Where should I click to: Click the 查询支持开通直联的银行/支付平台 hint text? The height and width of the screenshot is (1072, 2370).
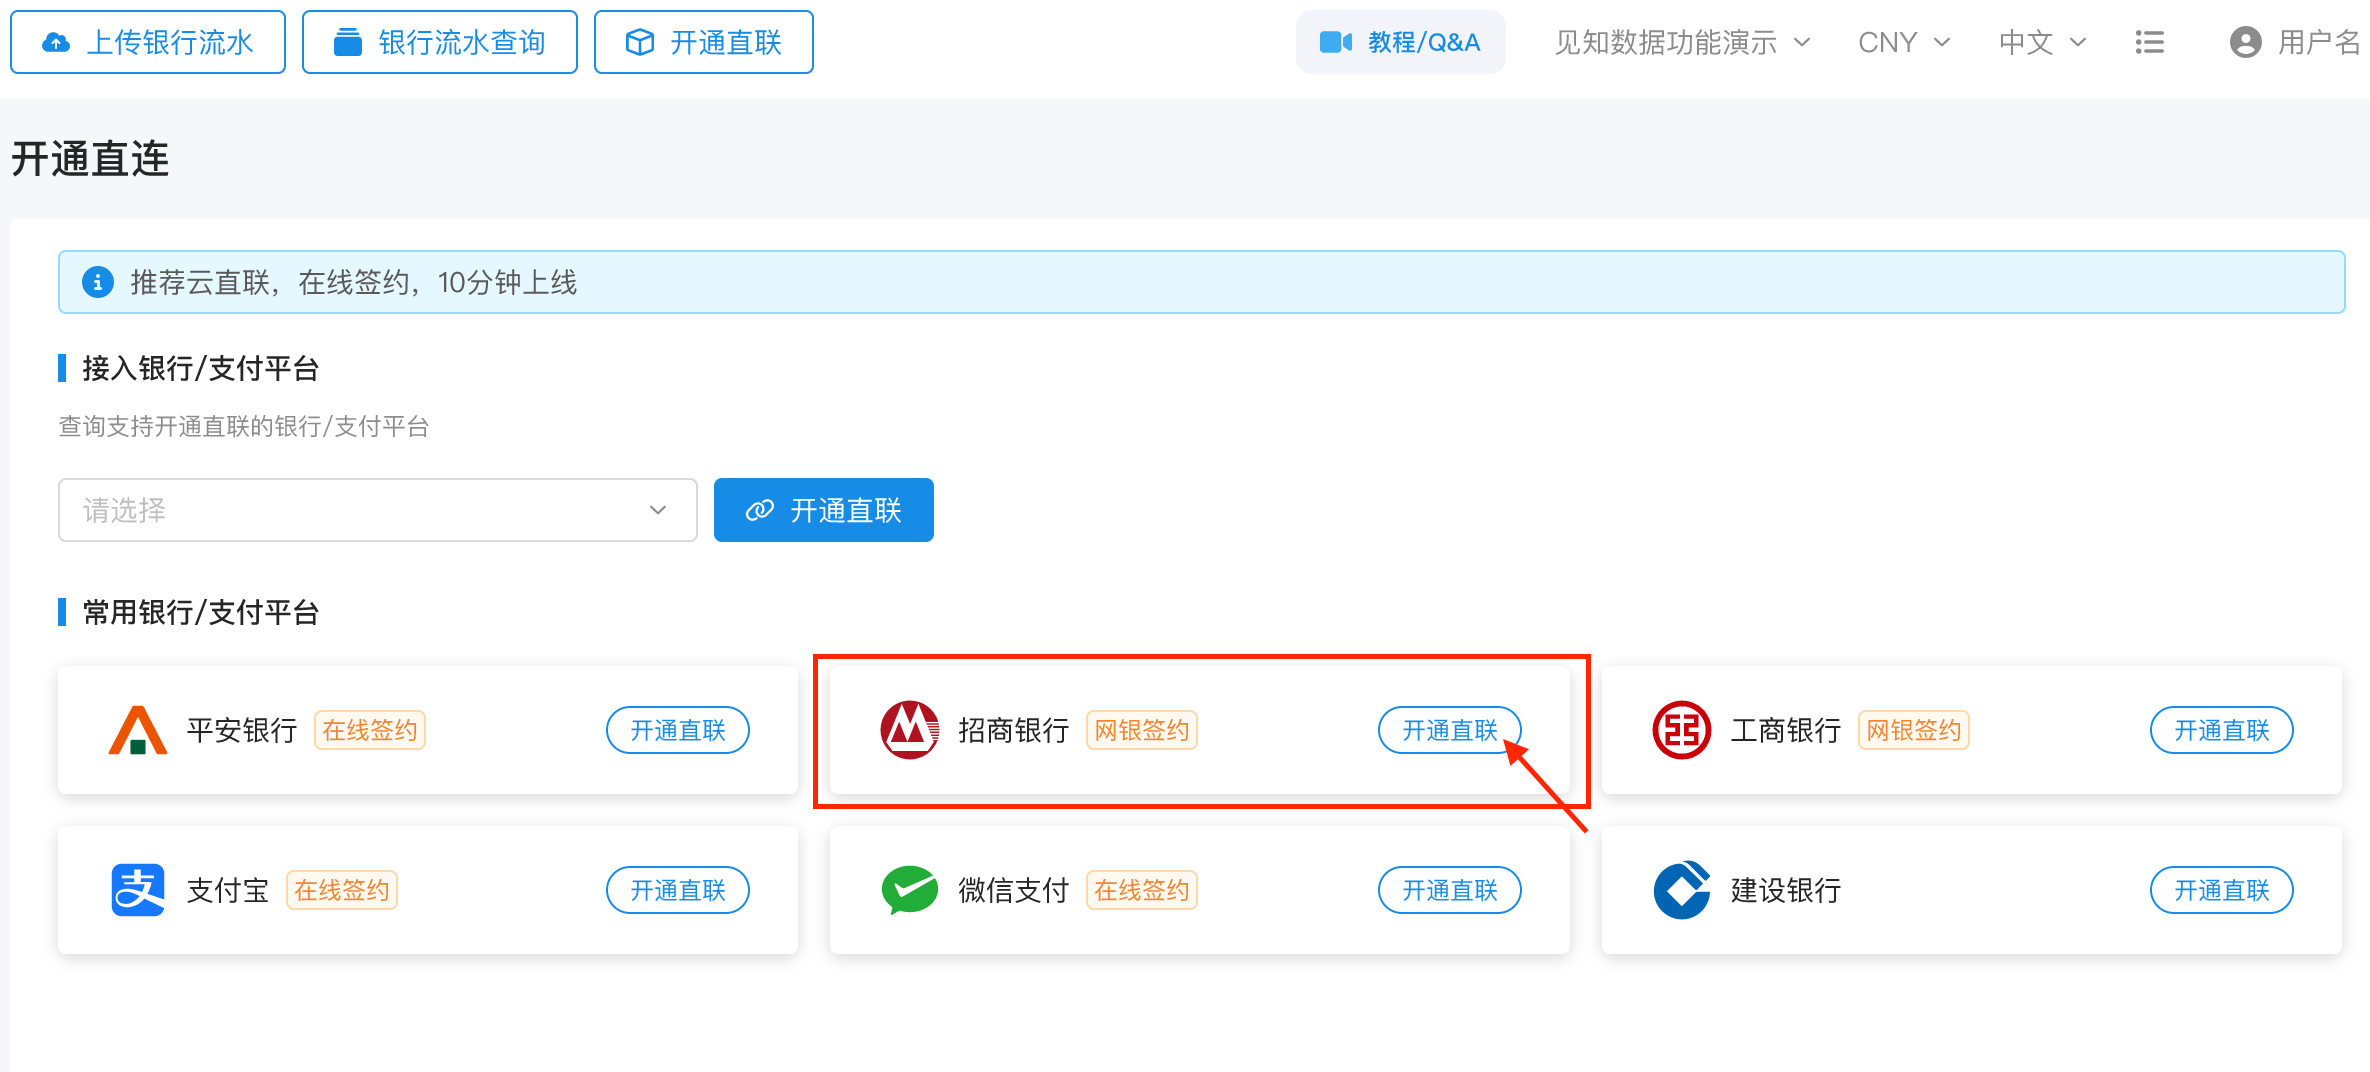click(244, 426)
